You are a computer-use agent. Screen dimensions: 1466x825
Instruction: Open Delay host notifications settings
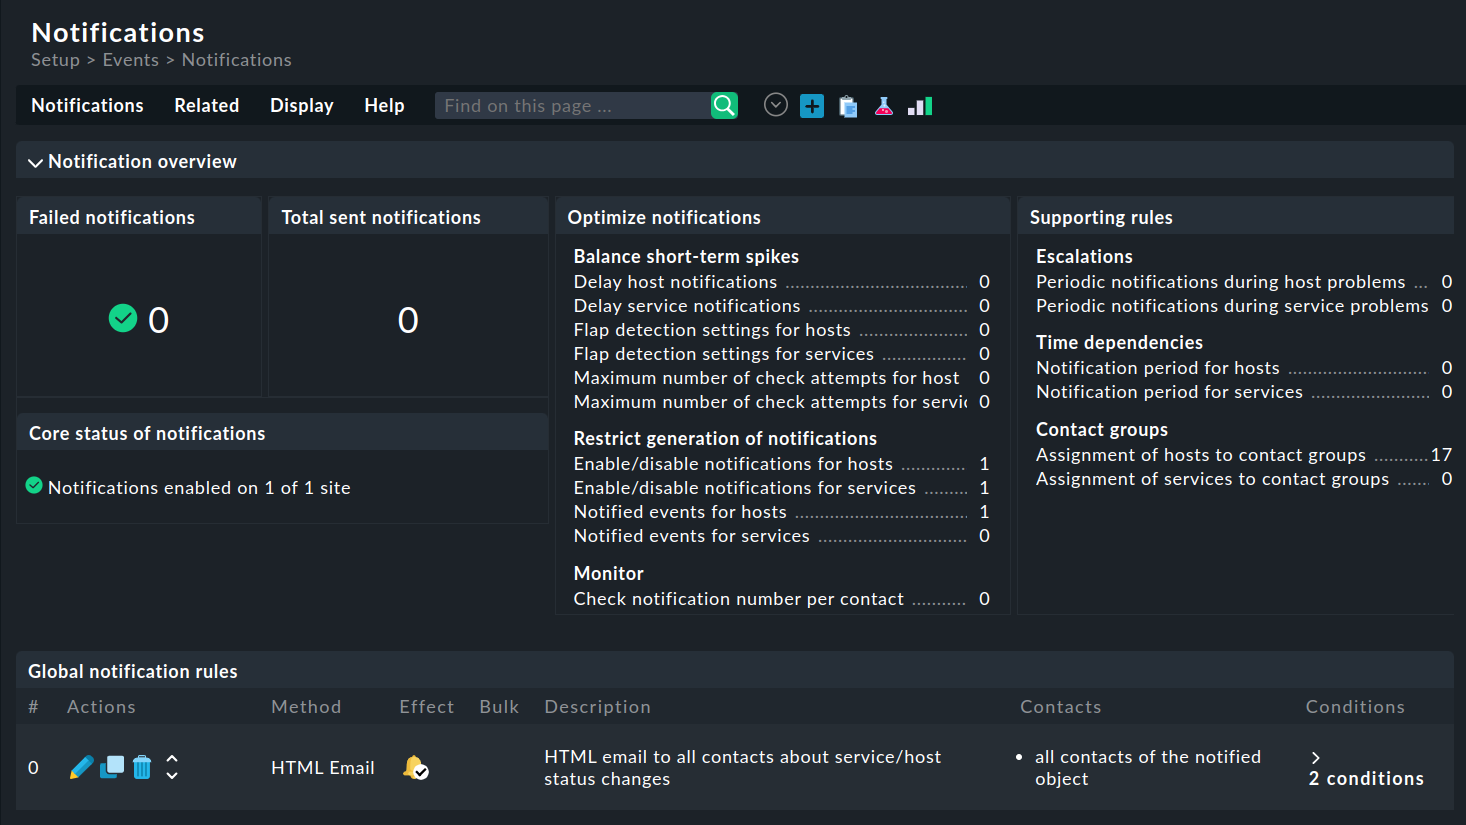pos(674,281)
